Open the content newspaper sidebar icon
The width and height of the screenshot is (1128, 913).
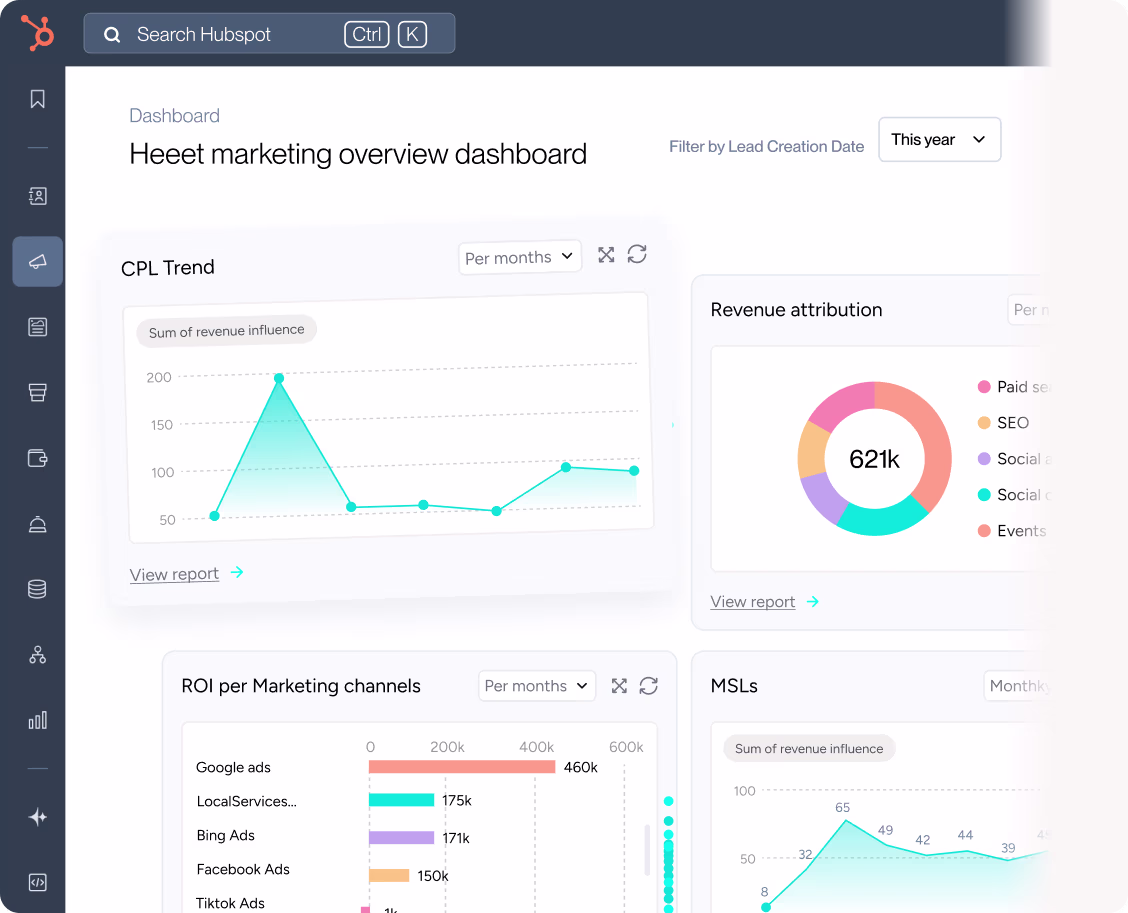(37, 327)
